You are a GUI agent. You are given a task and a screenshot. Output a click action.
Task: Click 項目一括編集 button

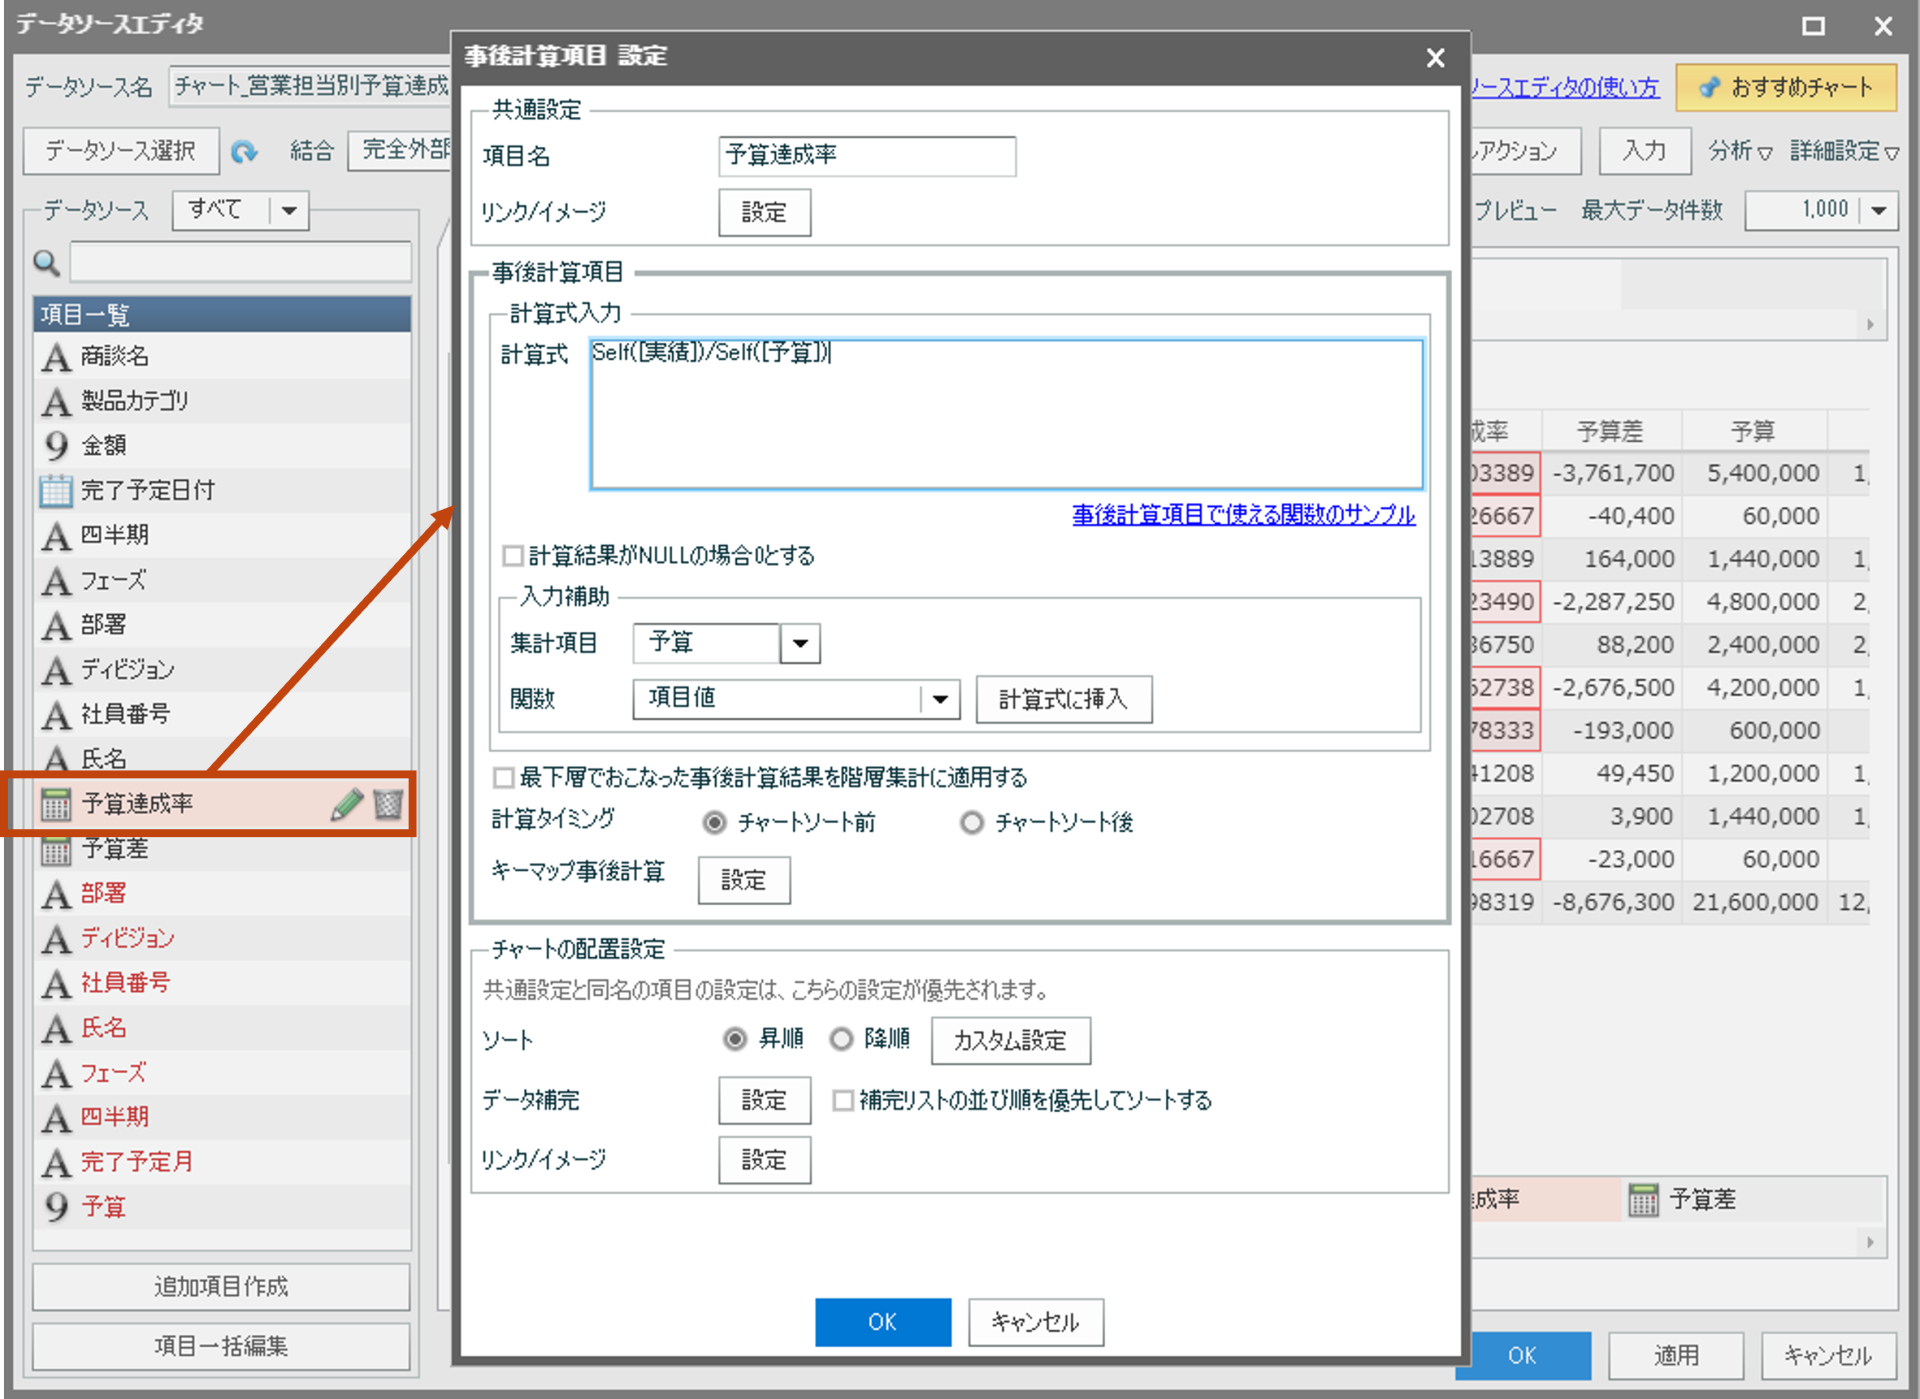pyautogui.click(x=221, y=1346)
